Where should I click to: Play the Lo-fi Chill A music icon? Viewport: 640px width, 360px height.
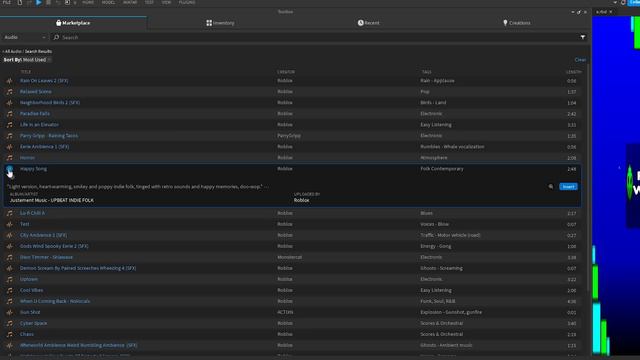point(9,213)
